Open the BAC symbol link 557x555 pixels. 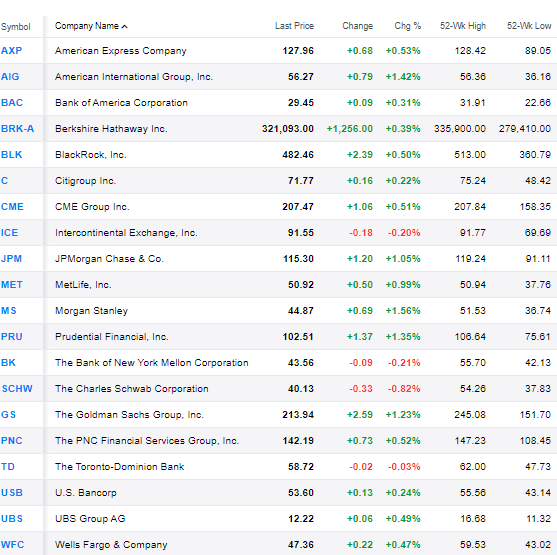(x=12, y=102)
